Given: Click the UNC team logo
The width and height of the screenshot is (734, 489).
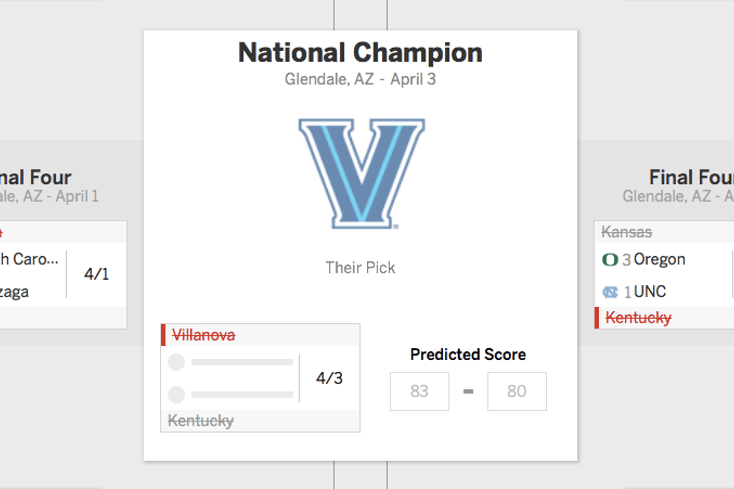Looking at the screenshot, I should click(610, 292).
